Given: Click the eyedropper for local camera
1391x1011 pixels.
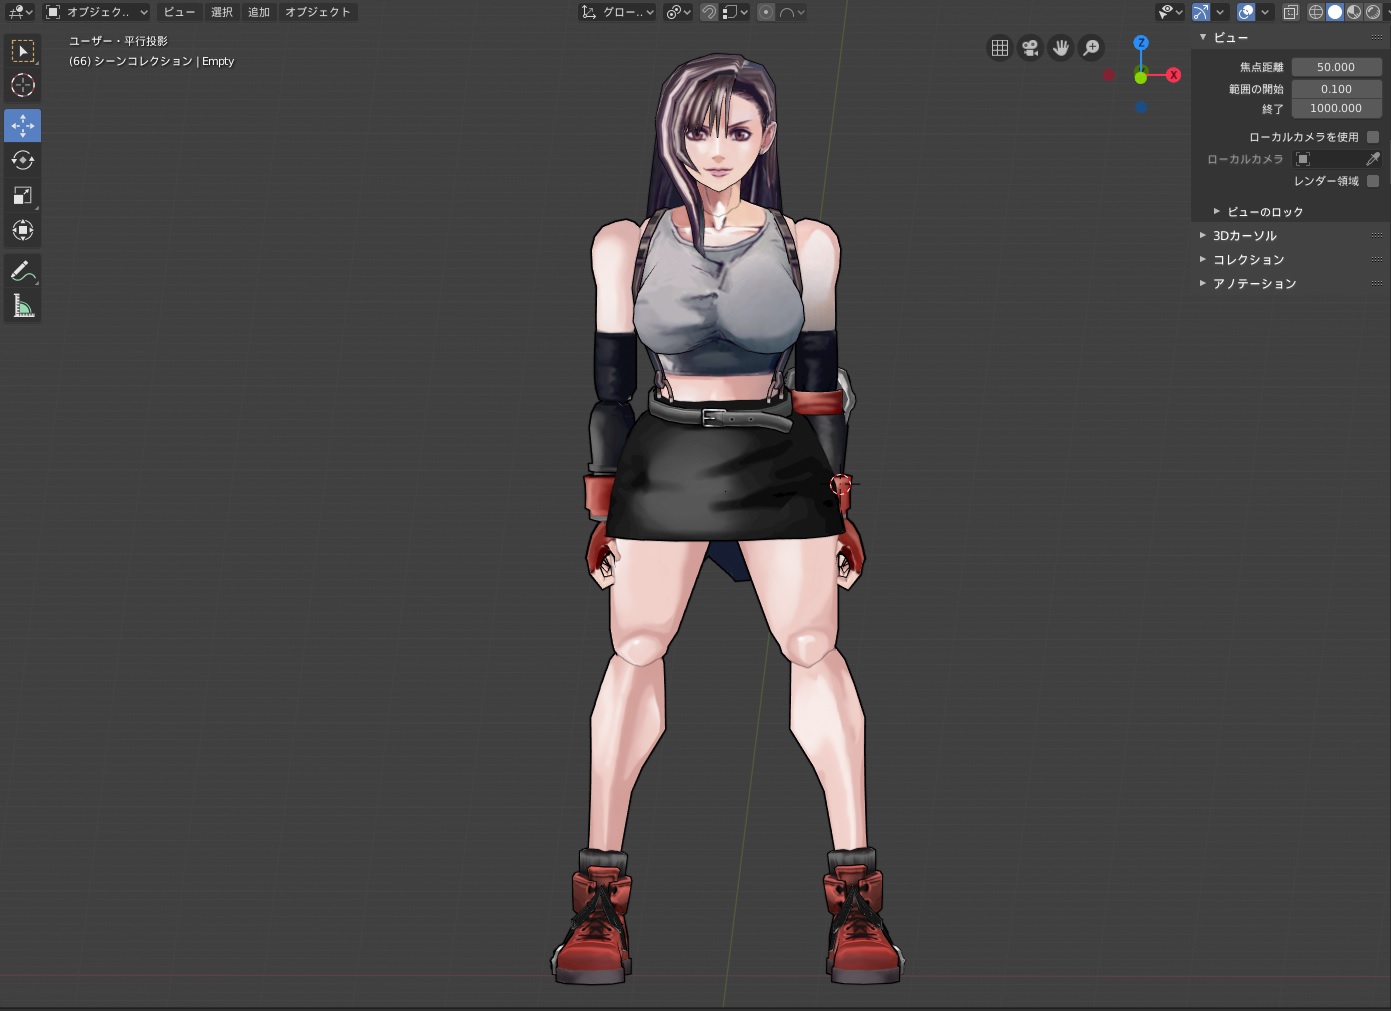Looking at the screenshot, I should 1373,159.
